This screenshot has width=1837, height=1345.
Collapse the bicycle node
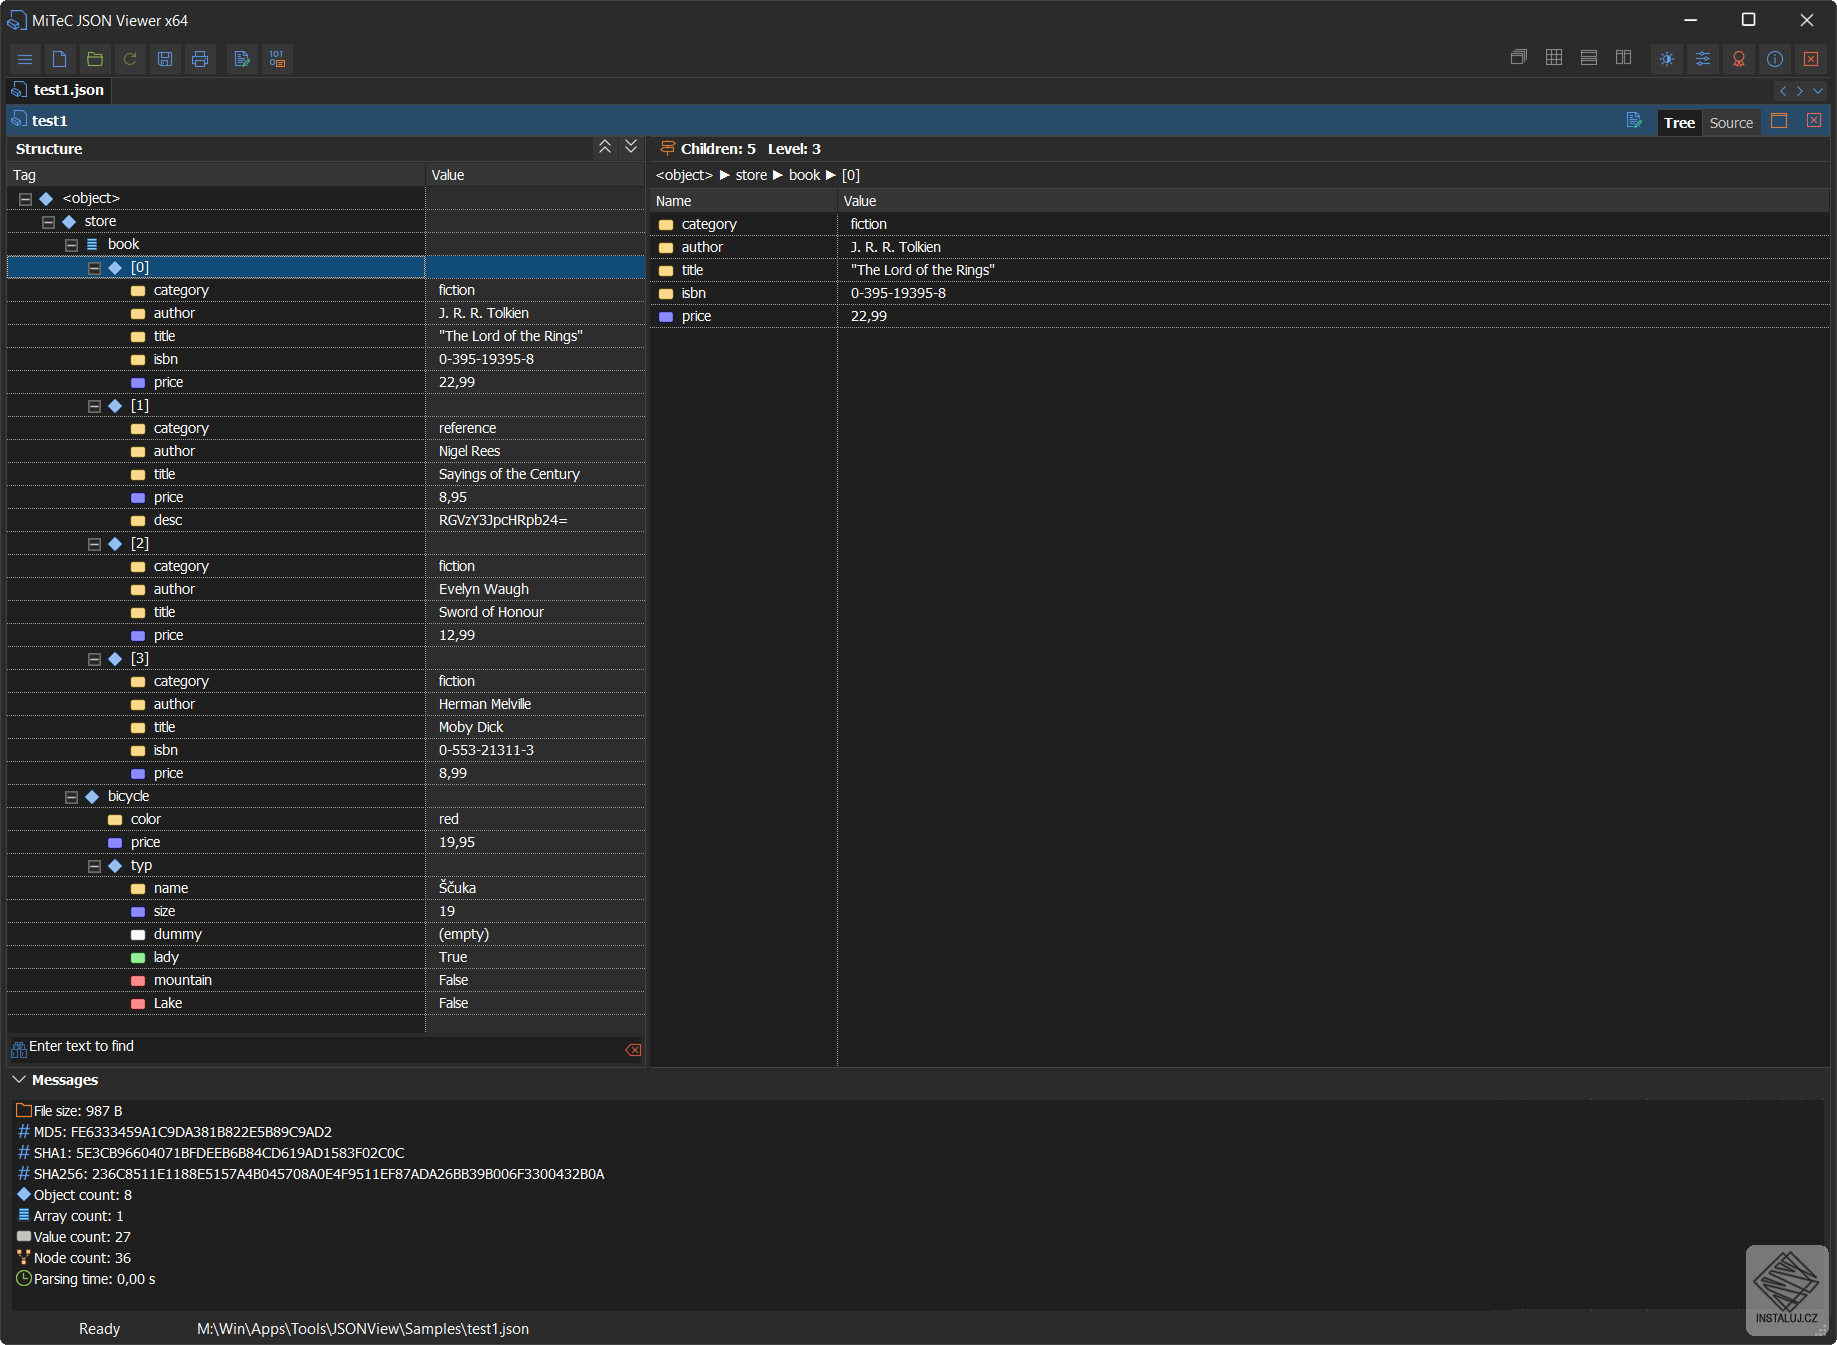(71, 797)
